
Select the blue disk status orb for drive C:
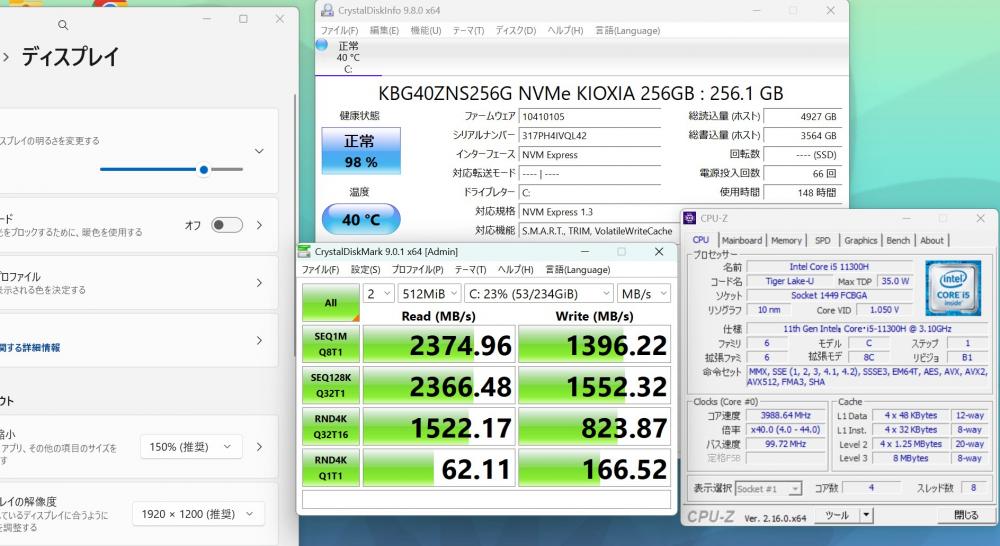coord(322,45)
